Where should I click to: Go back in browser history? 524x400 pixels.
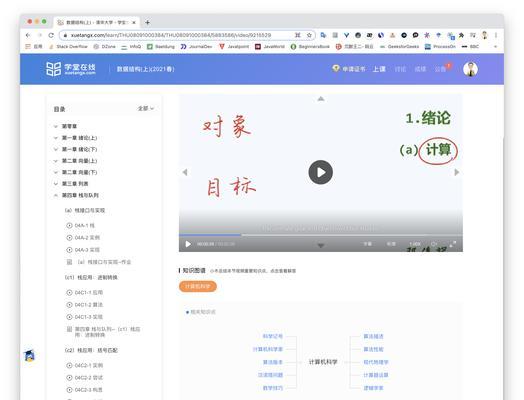coord(28,35)
